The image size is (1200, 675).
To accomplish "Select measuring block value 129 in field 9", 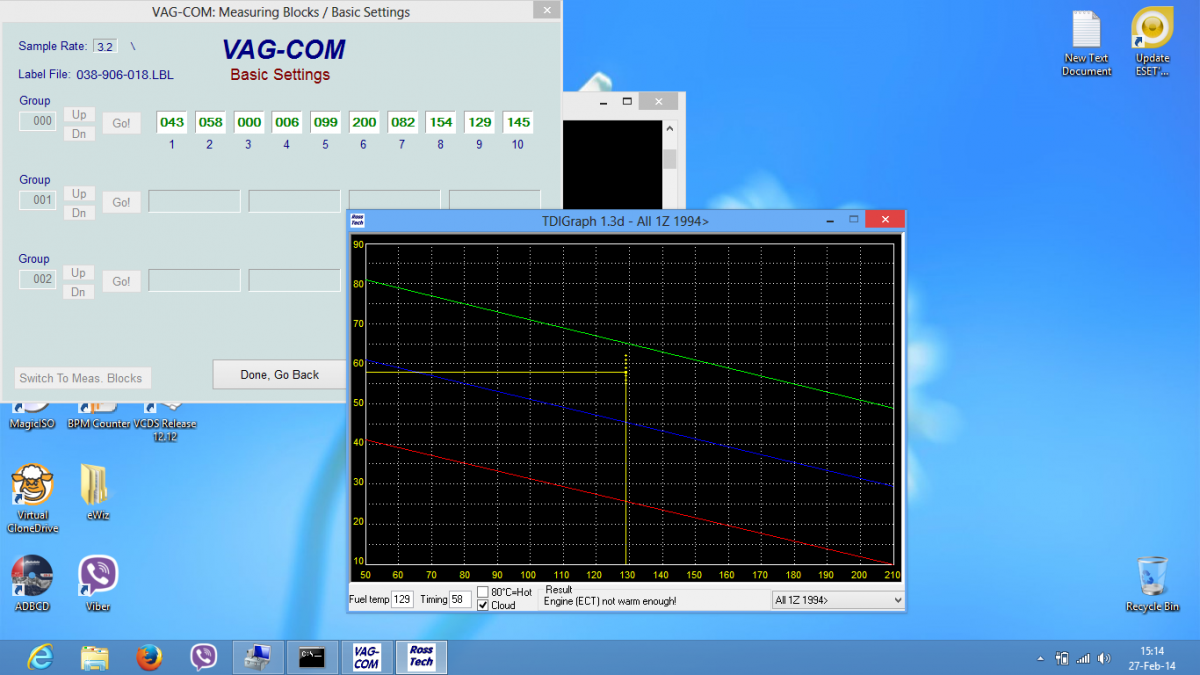I will pos(480,122).
